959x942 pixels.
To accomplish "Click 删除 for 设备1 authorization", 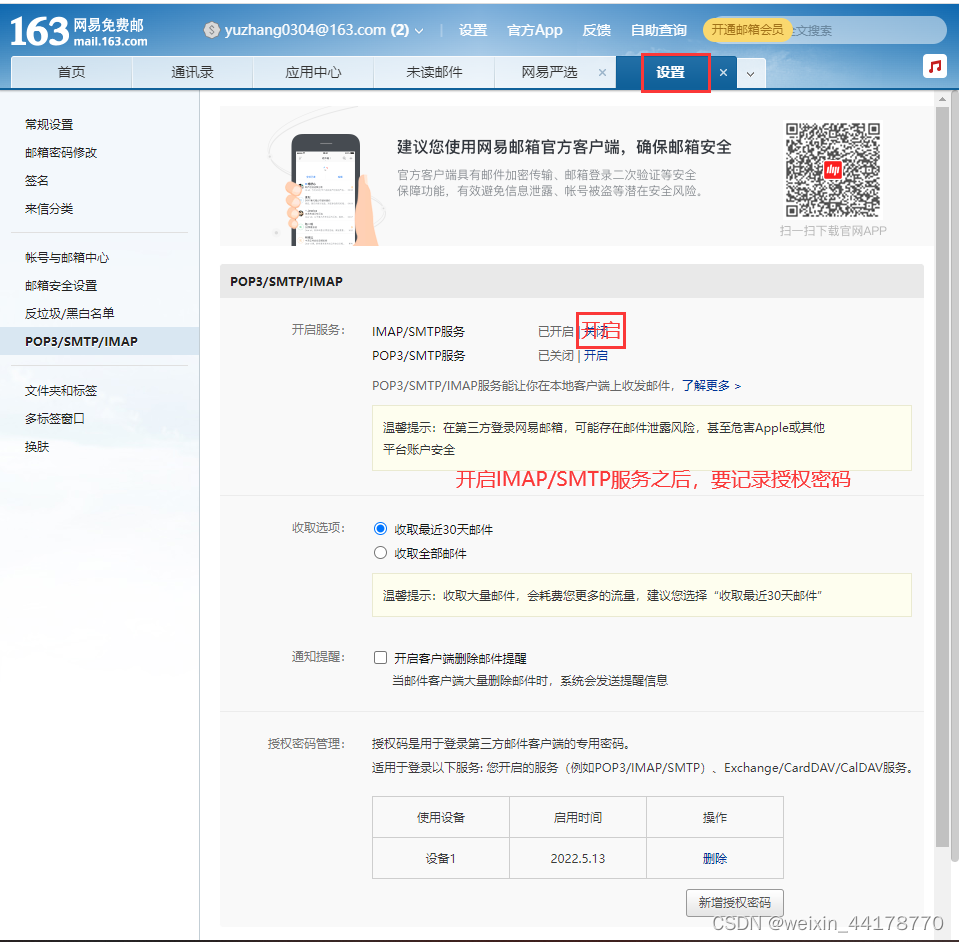I will [715, 858].
